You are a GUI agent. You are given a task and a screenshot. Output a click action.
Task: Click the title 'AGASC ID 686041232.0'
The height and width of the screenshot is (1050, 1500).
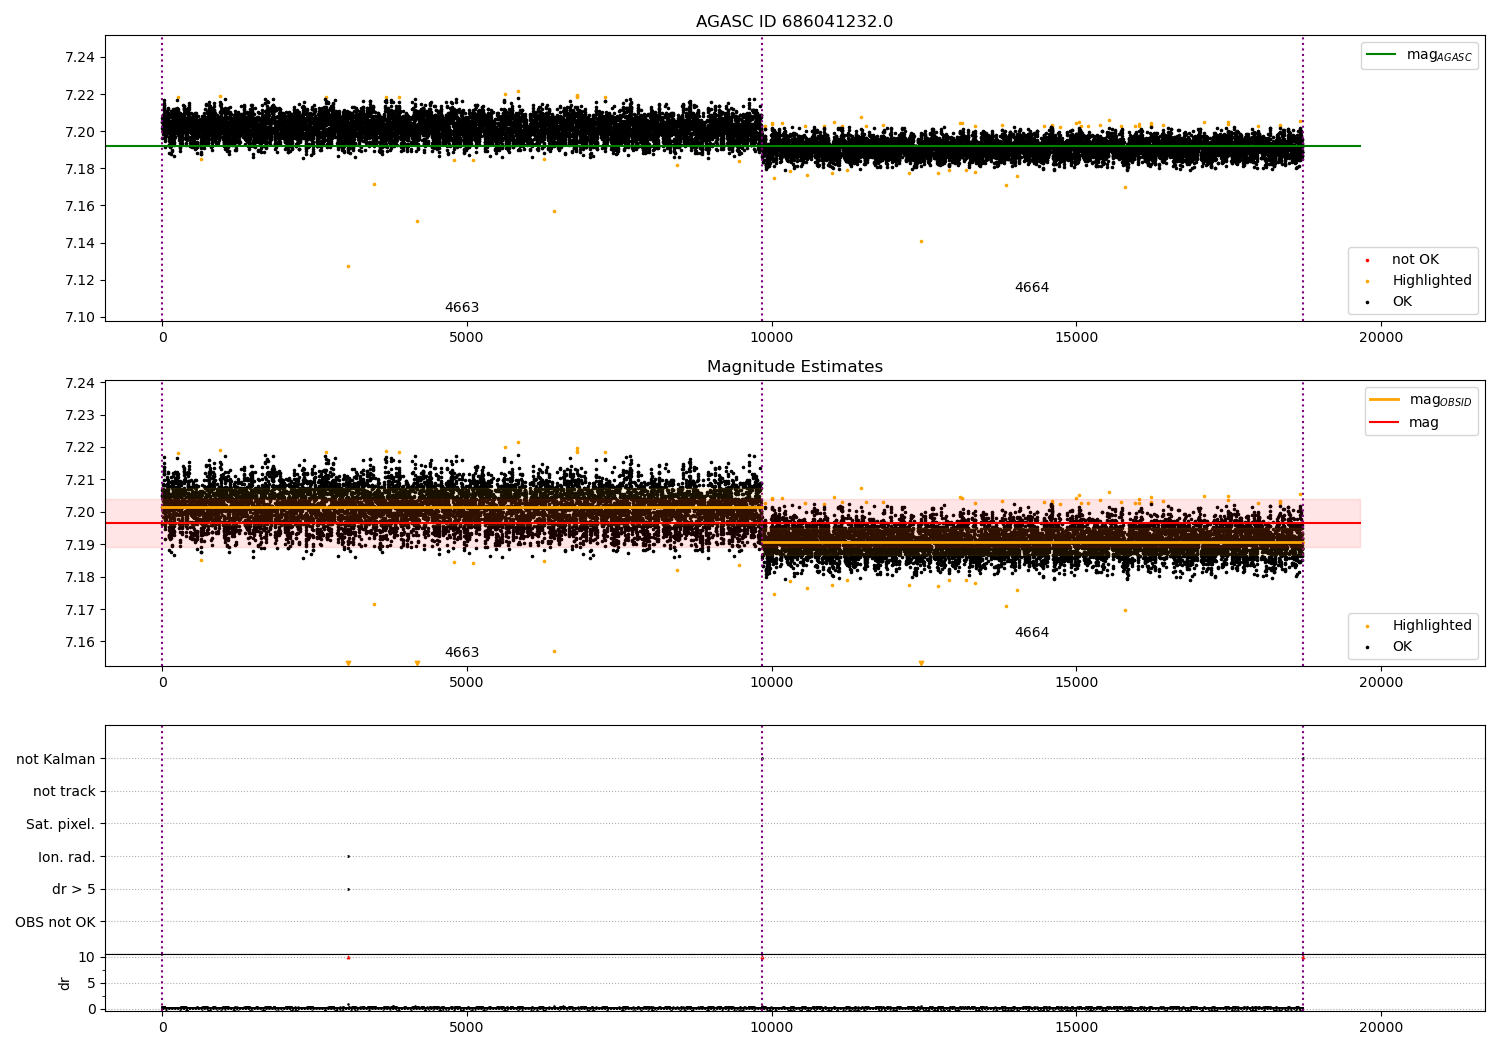(x=794, y=22)
